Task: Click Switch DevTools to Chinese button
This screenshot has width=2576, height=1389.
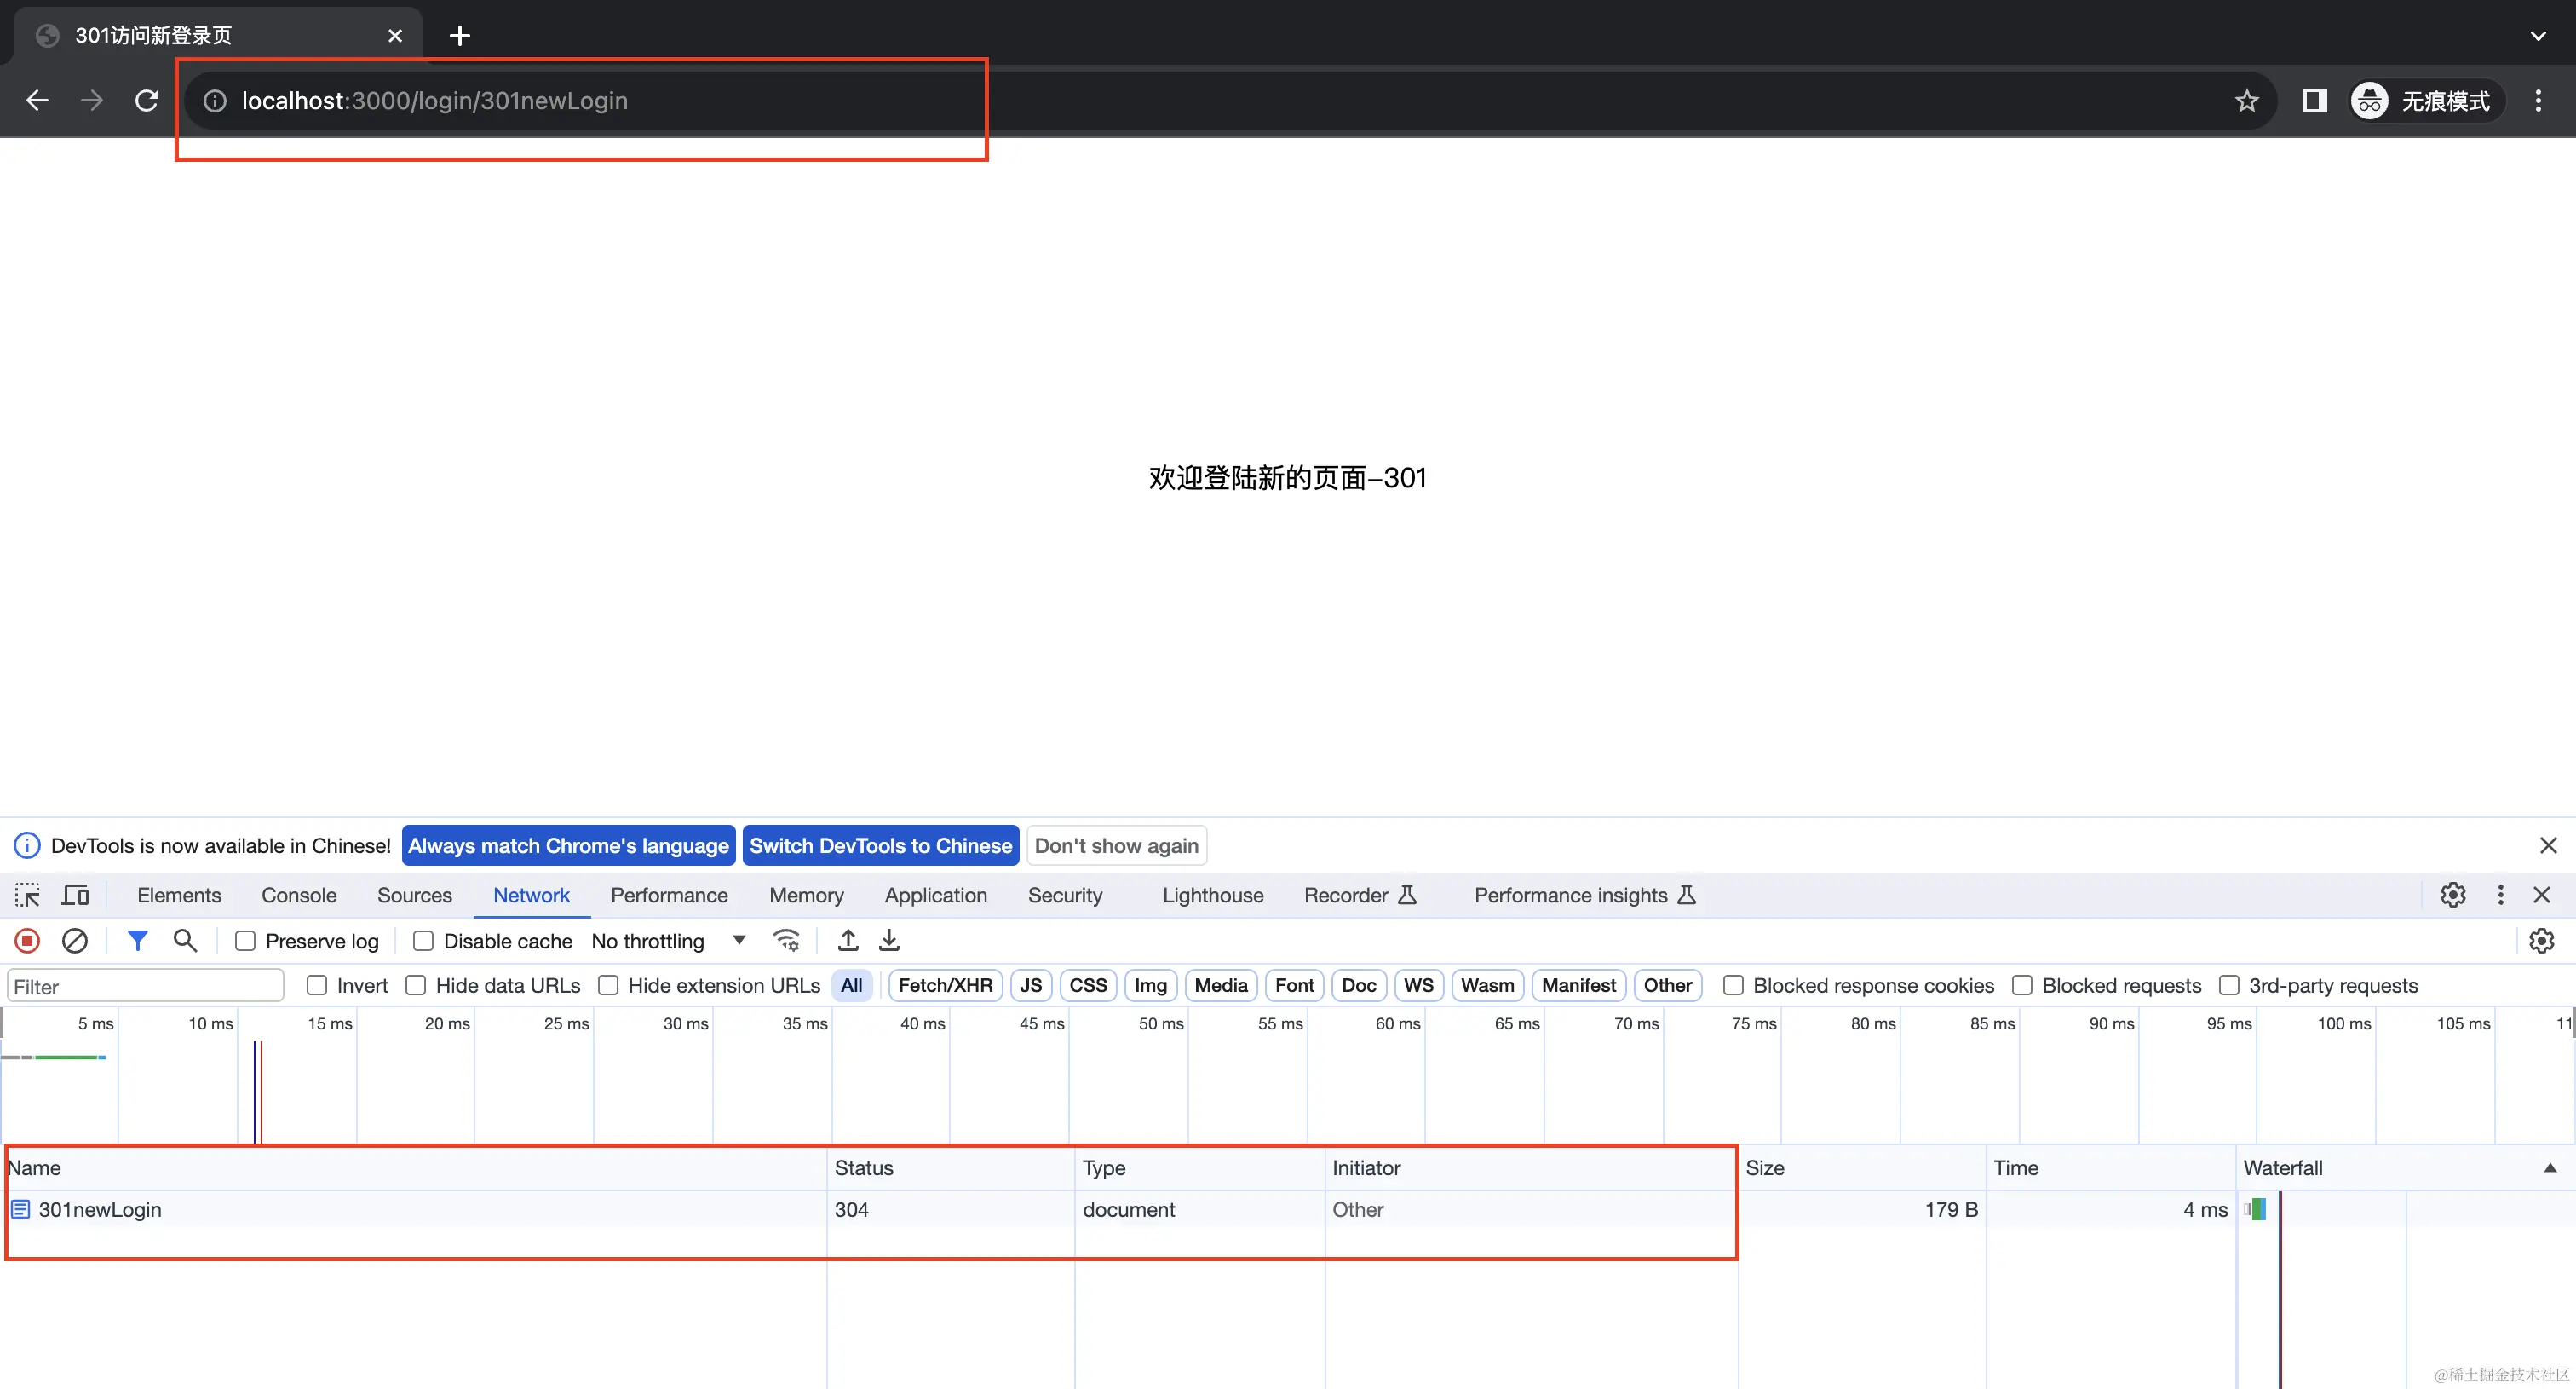Action: click(x=880, y=845)
